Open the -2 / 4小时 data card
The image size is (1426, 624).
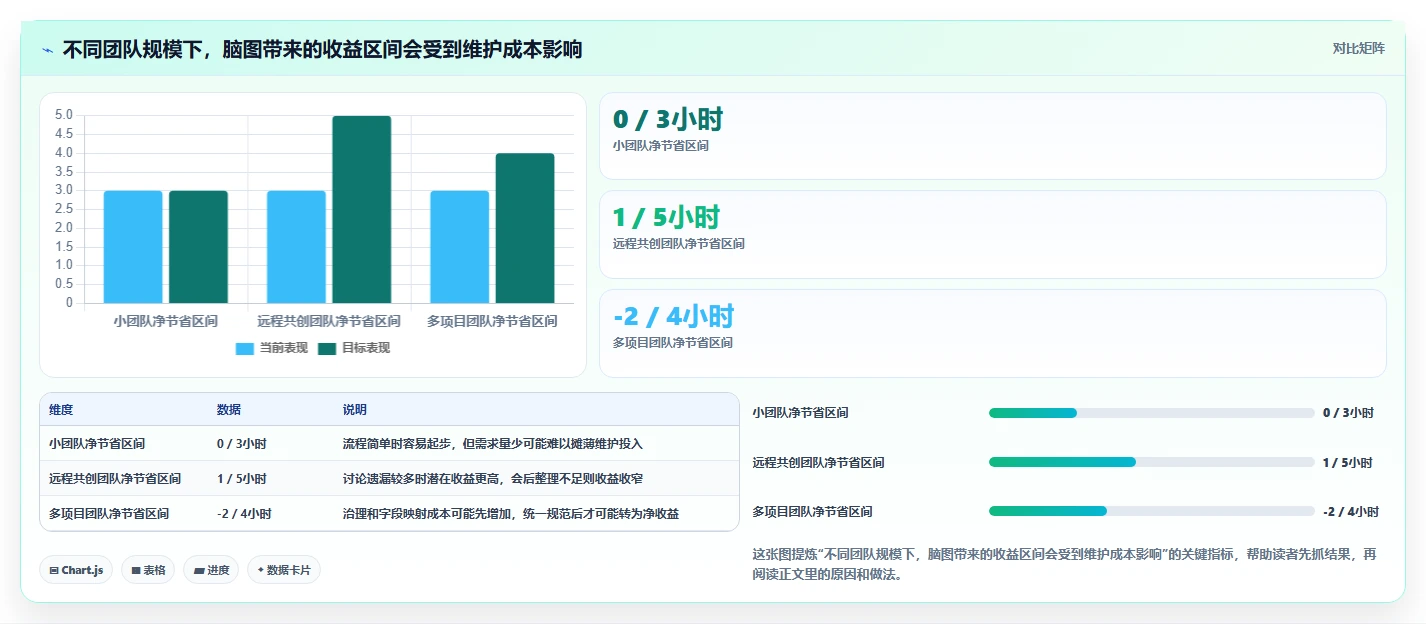992,333
